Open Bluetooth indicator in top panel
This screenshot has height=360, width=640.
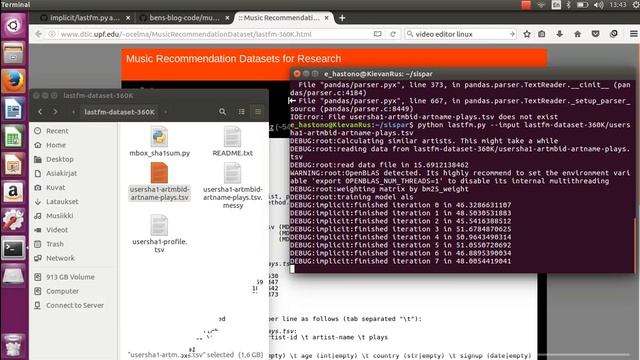coord(569,5)
